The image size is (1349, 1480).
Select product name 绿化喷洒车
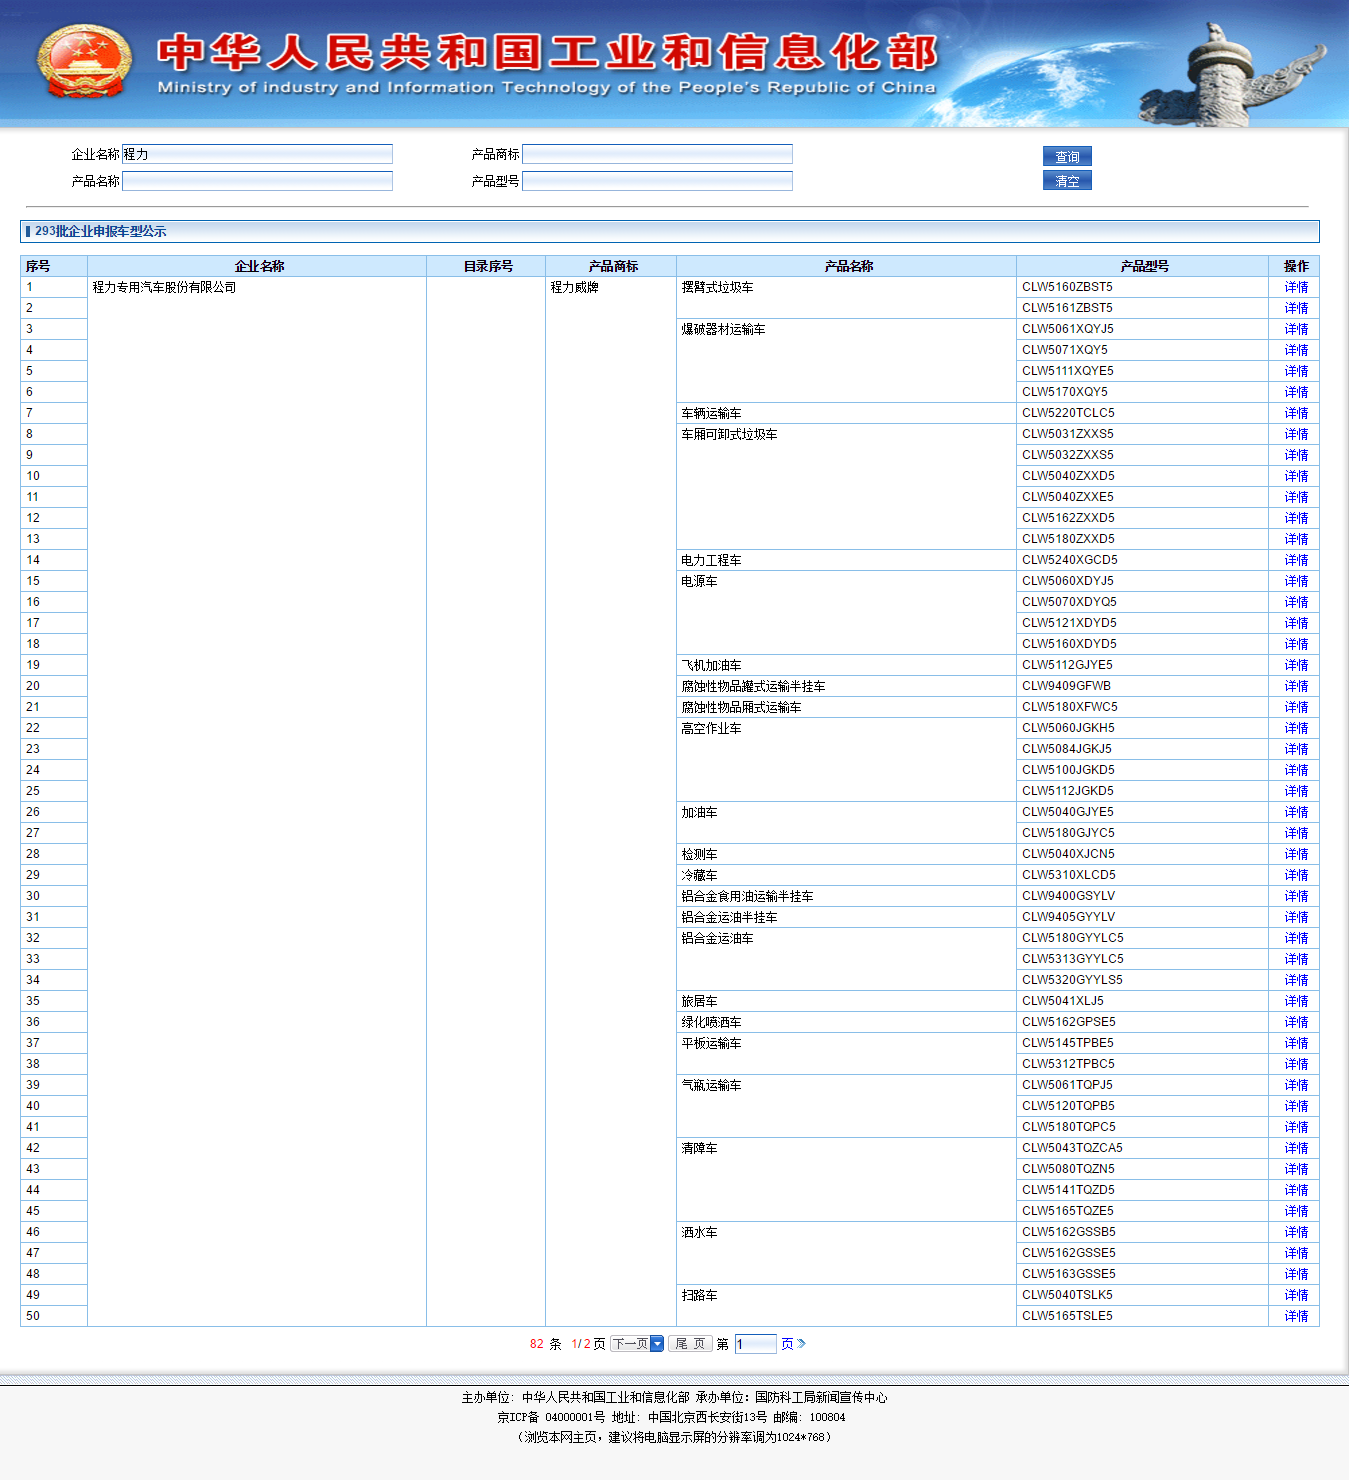click(x=711, y=1022)
